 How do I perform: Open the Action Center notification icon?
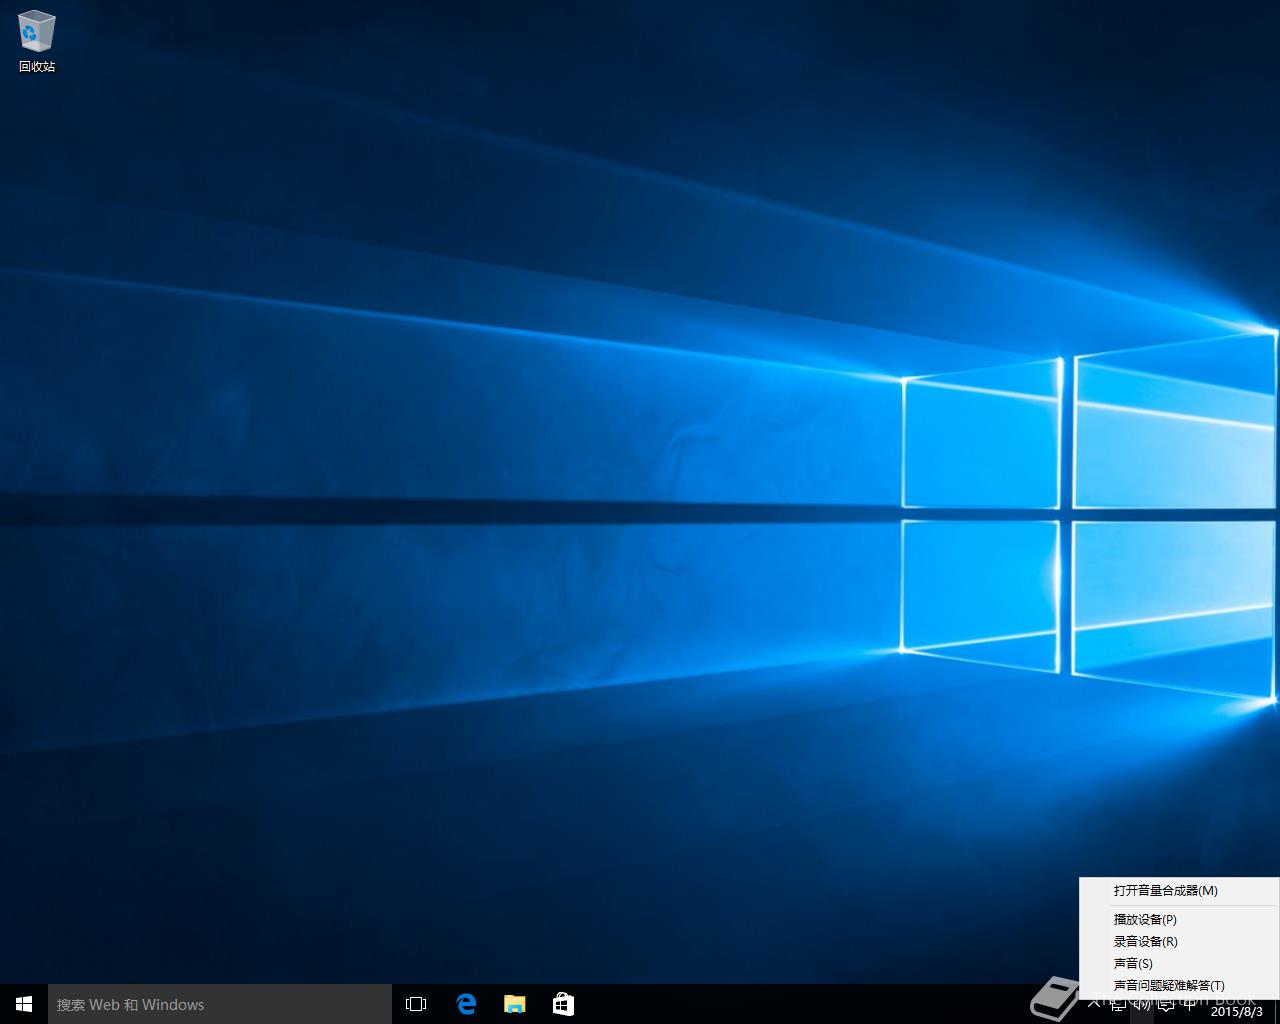pos(1166,1004)
